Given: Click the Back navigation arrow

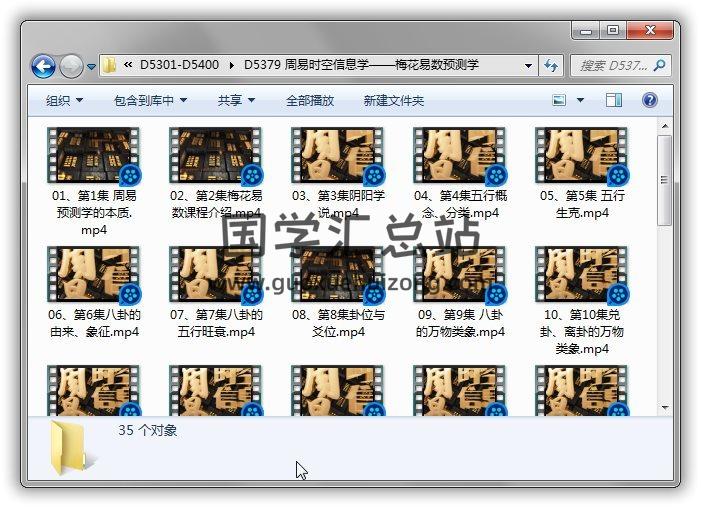Looking at the screenshot, I should [43, 66].
